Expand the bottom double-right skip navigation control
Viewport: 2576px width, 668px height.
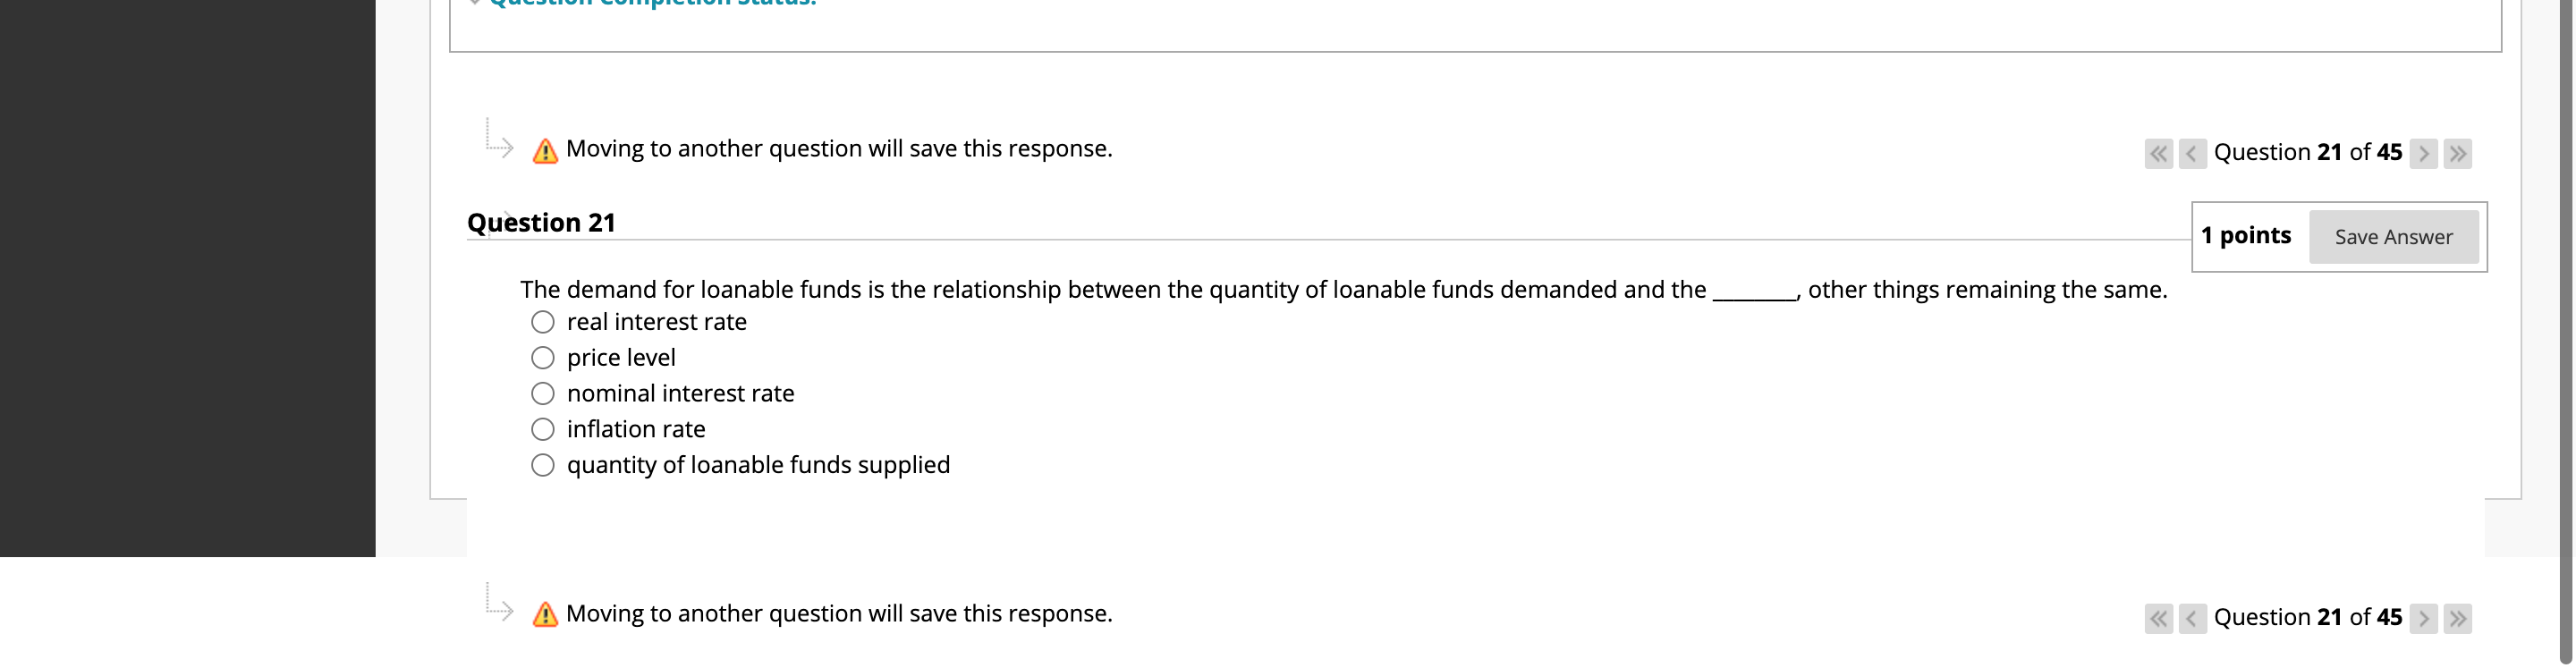(2459, 618)
